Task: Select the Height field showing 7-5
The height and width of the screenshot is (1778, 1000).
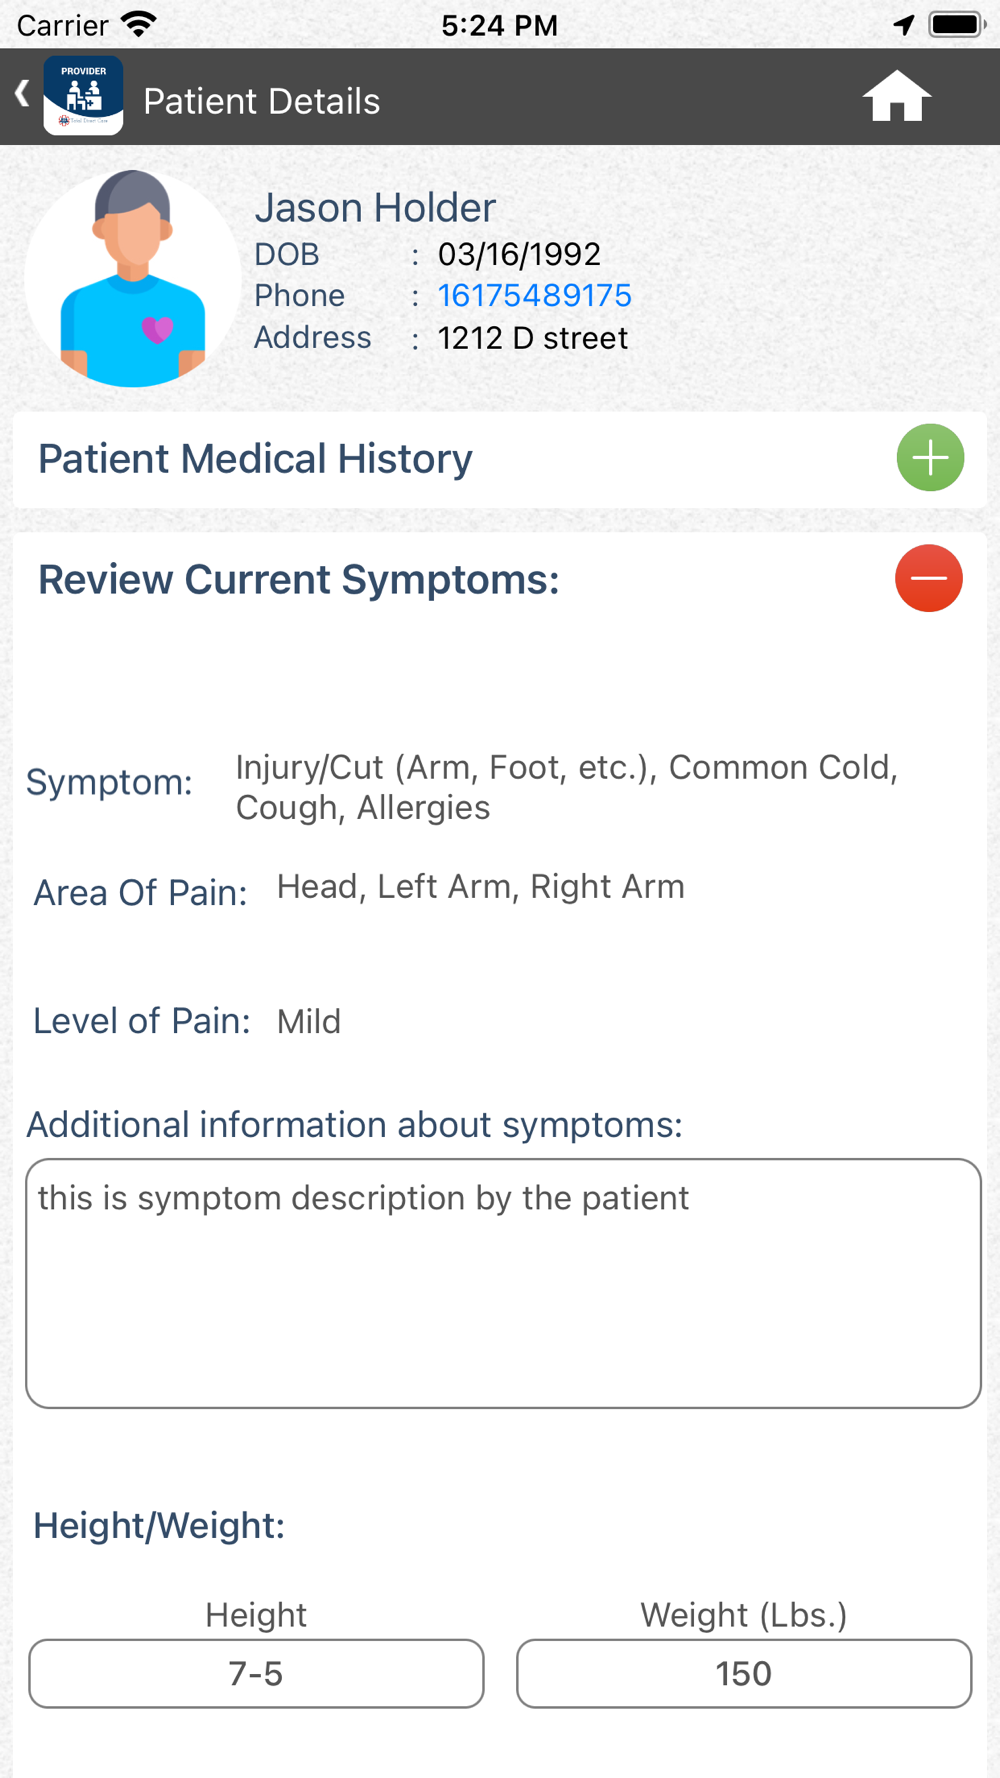Action: (x=256, y=1673)
